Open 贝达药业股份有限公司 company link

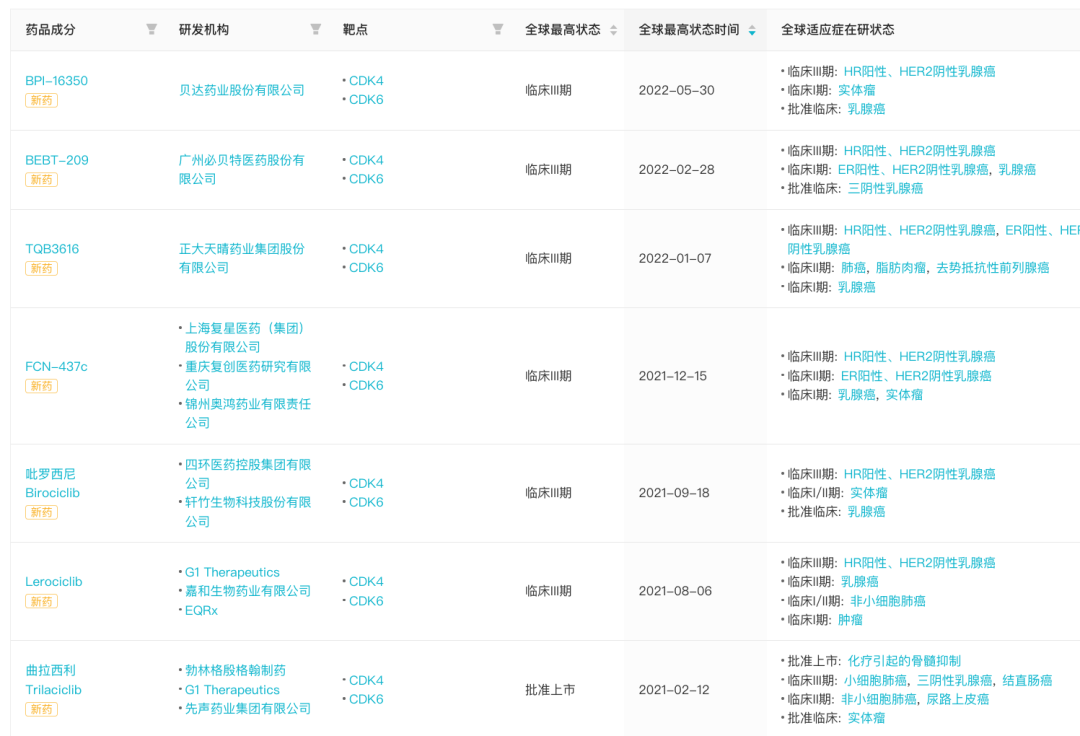[241, 90]
